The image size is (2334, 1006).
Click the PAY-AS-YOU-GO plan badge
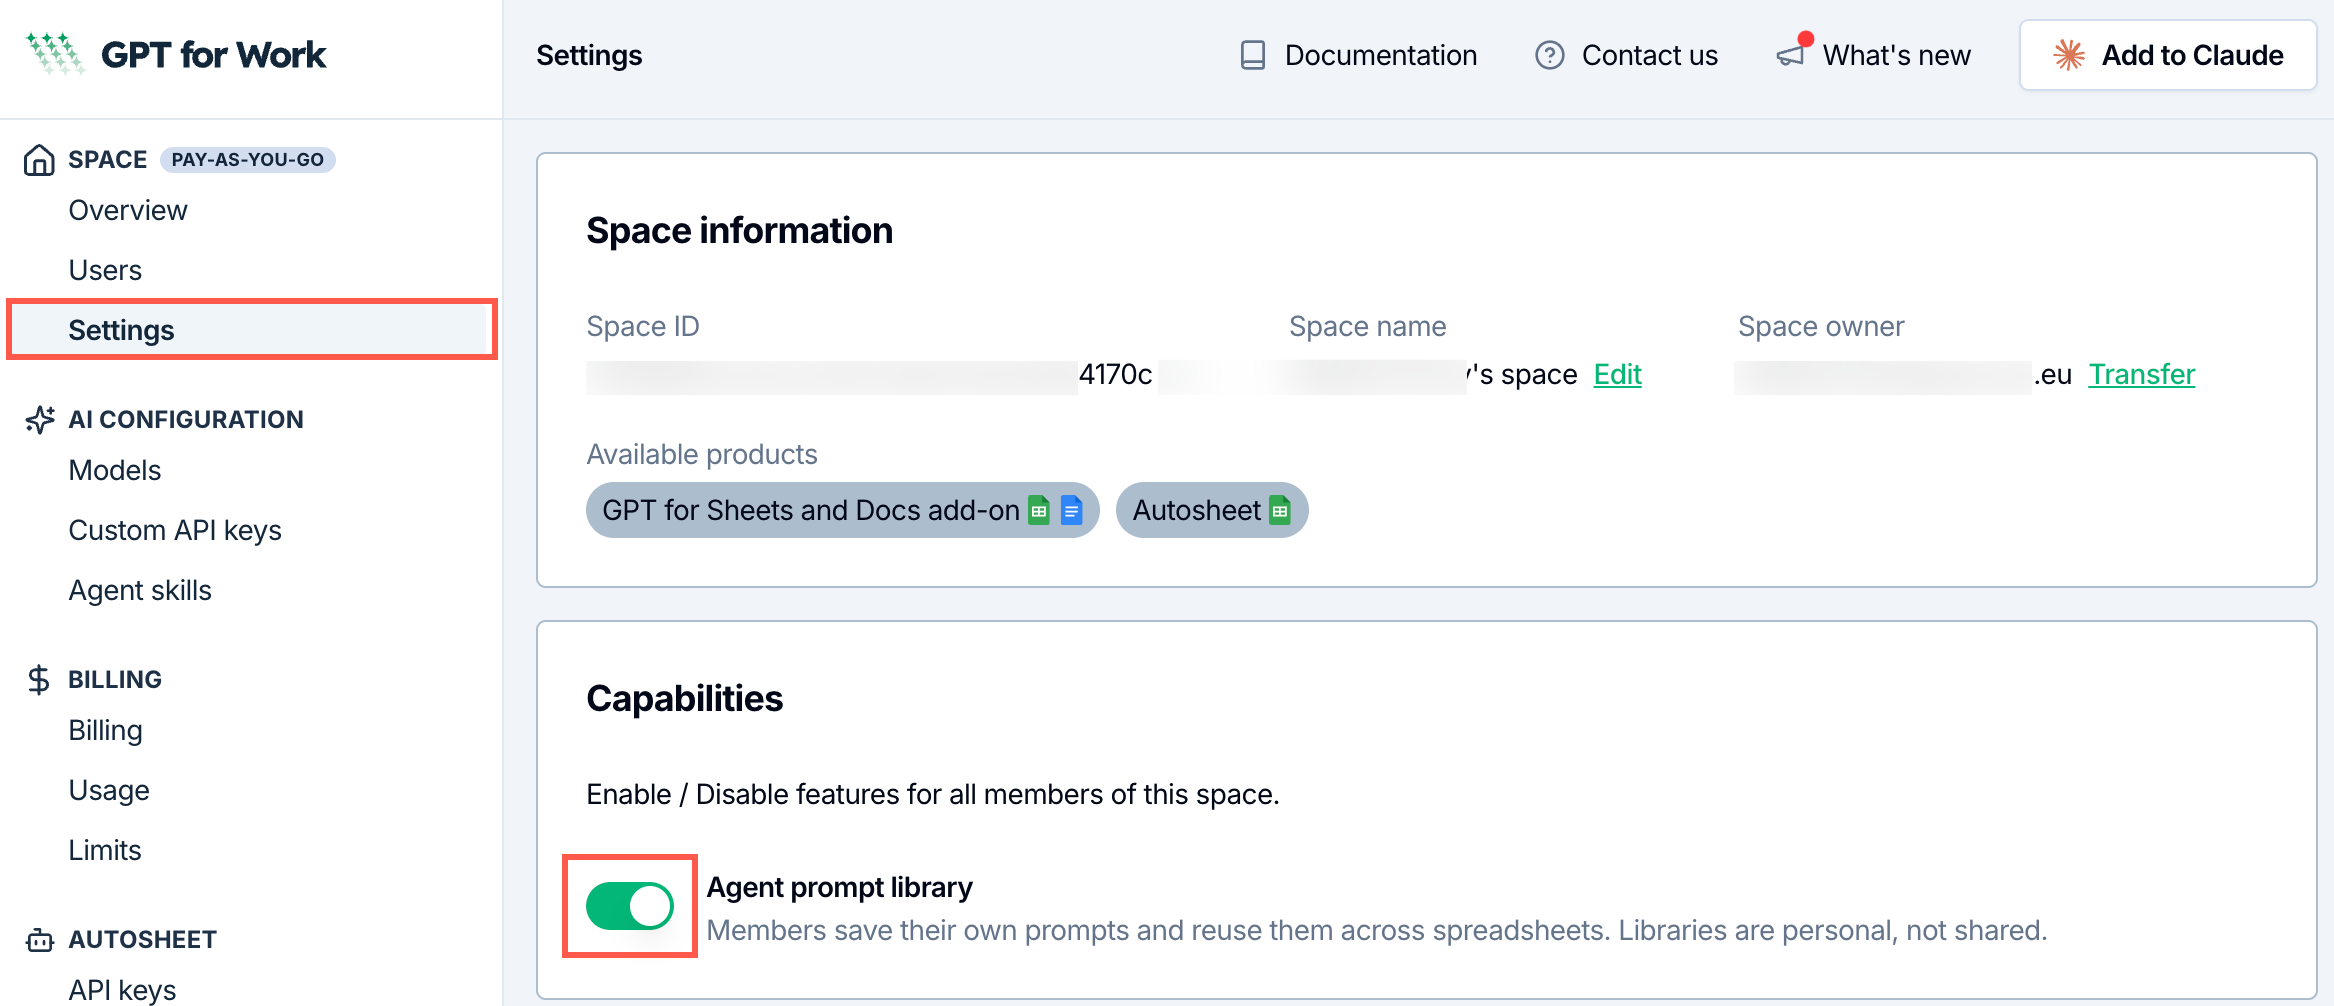pos(248,160)
